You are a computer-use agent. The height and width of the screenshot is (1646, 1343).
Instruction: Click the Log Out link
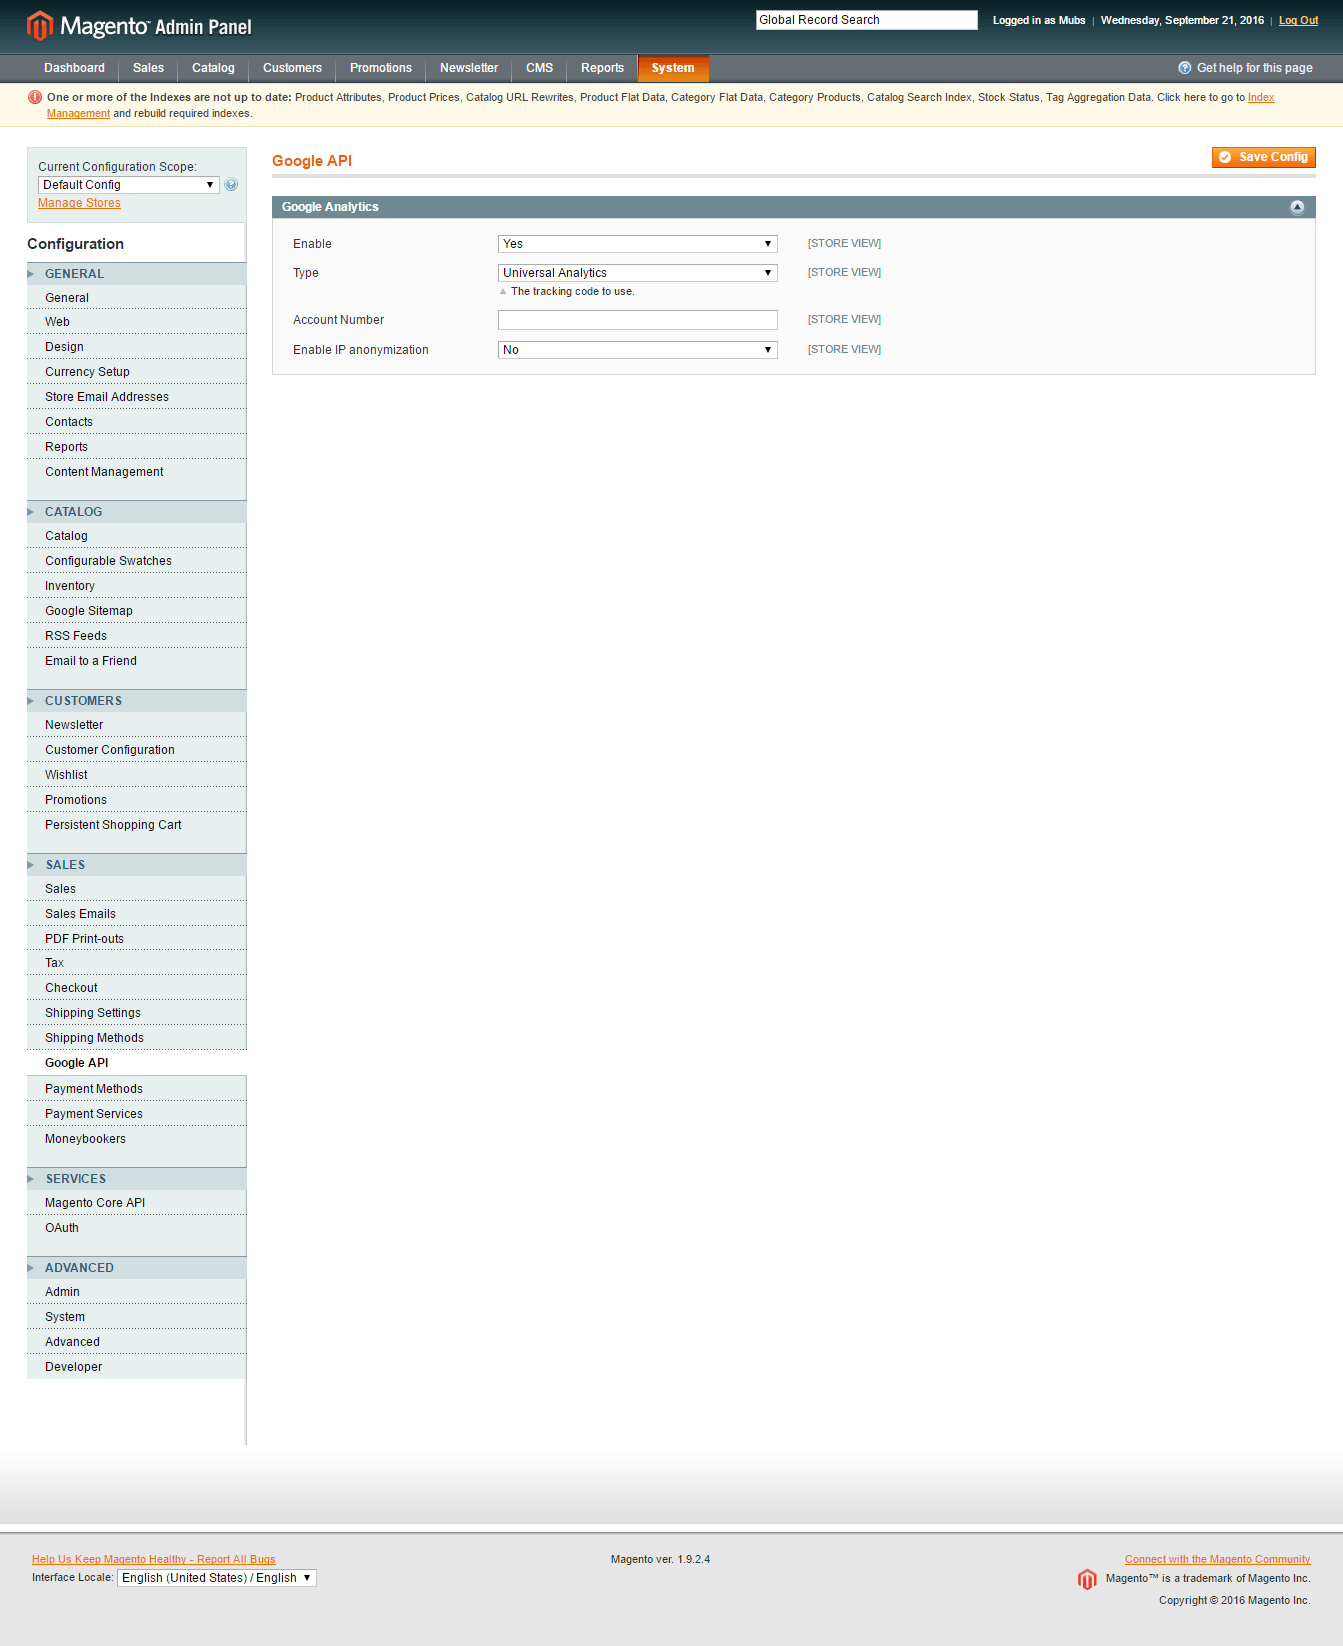tap(1298, 20)
